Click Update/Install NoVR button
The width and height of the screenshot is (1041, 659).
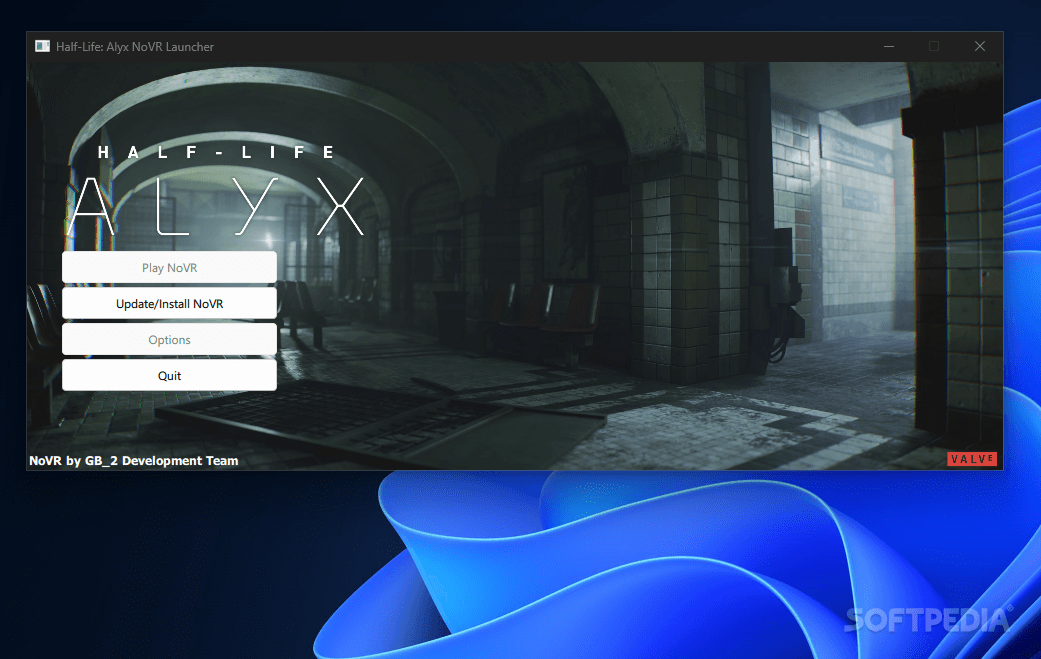pyautogui.click(x=169, y=303)
